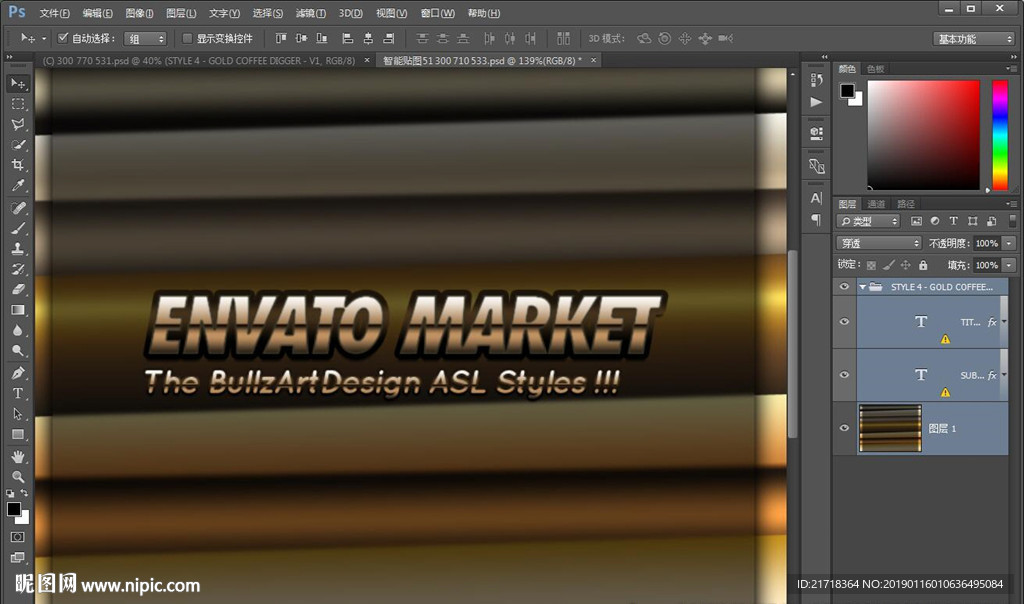The width and height of the screenshot is (1024, 604).
Task: Toggle lock position for layer
Action: point(905,265)
